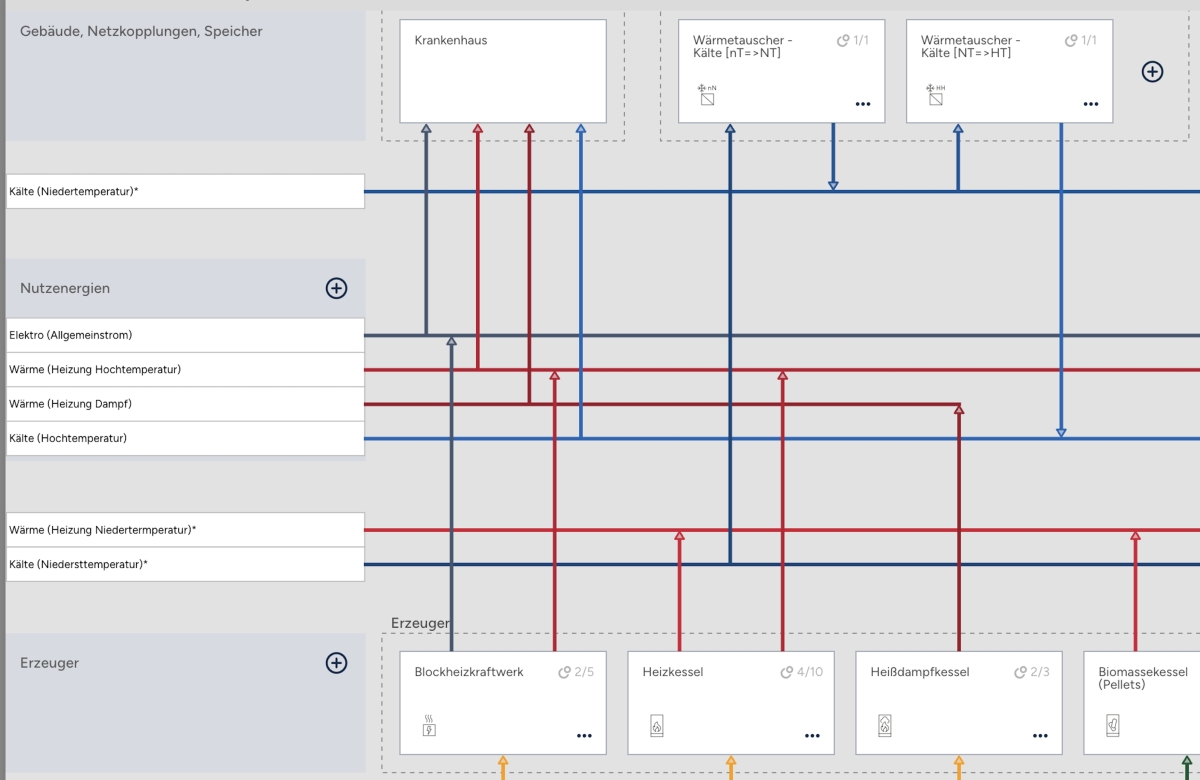Click the Heißdampfkessel steam boiler icon
This screenshot has width=1200, height=780.
click(884, 725)
